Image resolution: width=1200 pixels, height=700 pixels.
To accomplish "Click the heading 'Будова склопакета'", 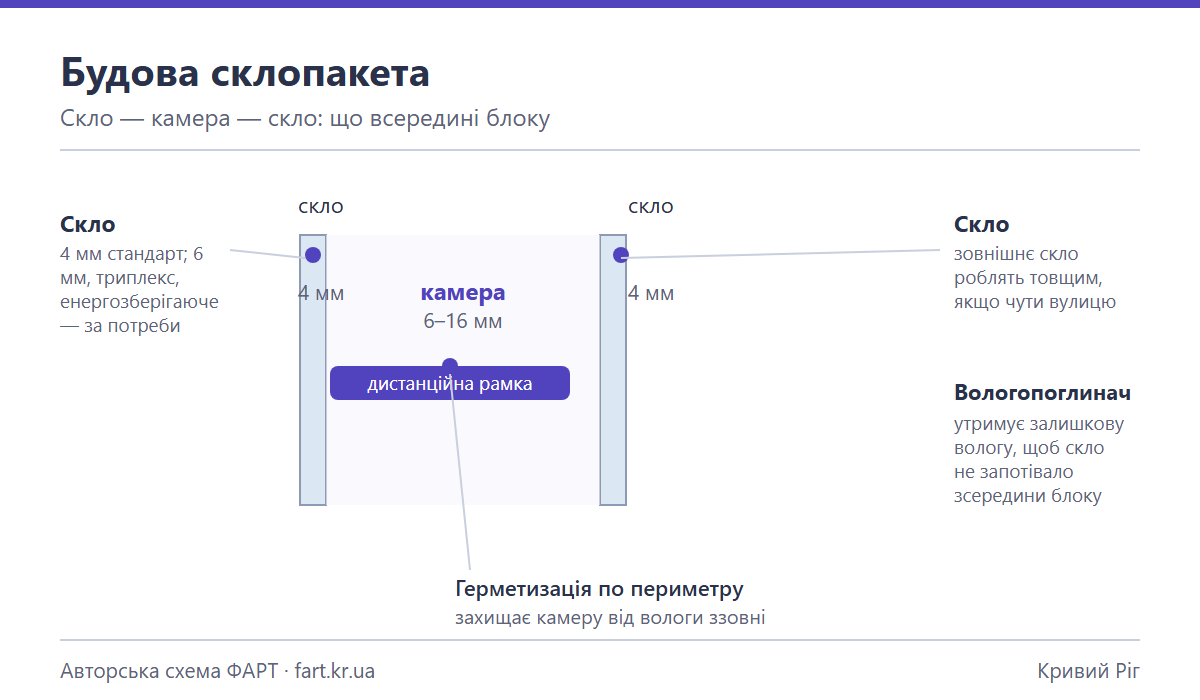I will point(245,73).
